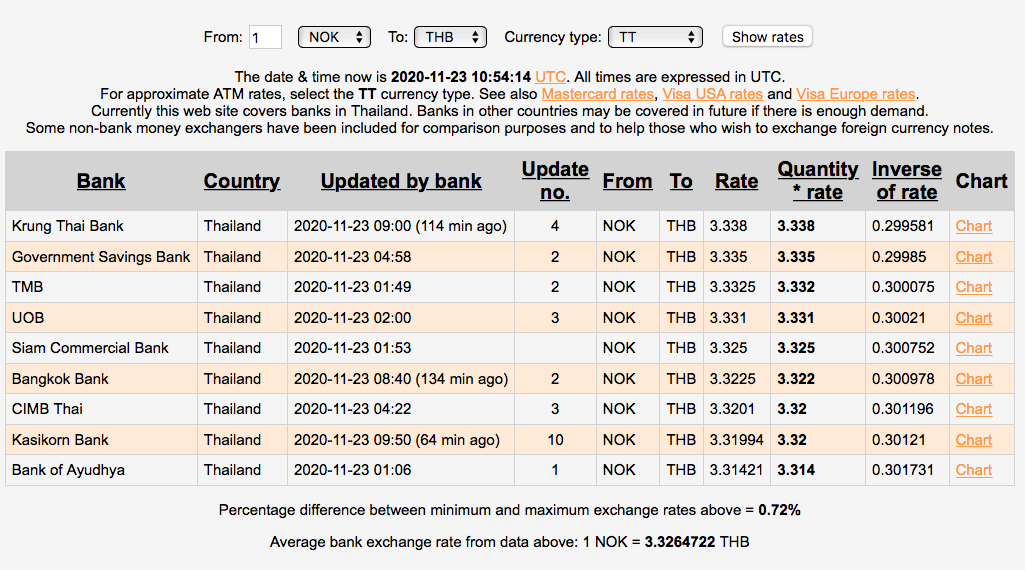1025x570 pixels.
Task: Open the To currency THB dropdown
Action: (x=450, y=37)
